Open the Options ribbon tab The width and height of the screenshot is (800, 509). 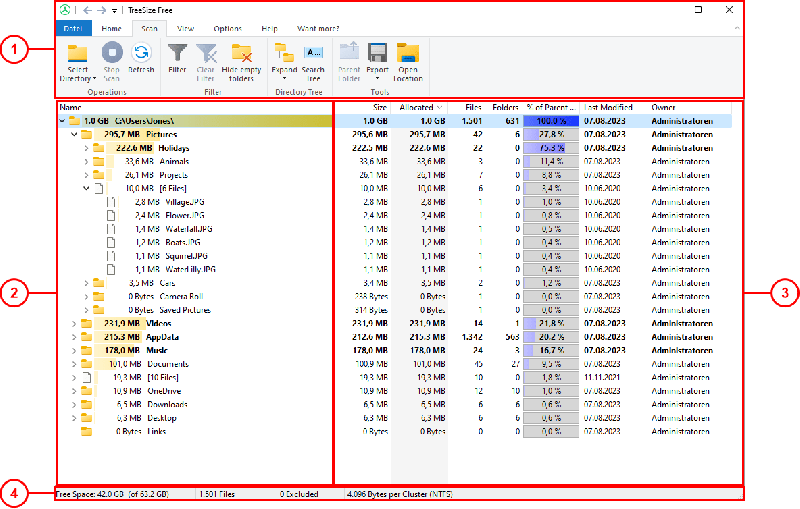point(227,29)
